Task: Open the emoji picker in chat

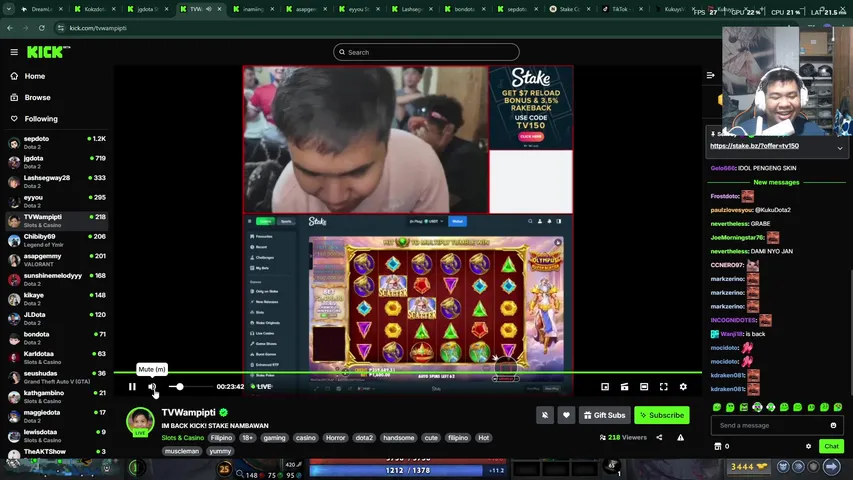Action: pos(833,426)
